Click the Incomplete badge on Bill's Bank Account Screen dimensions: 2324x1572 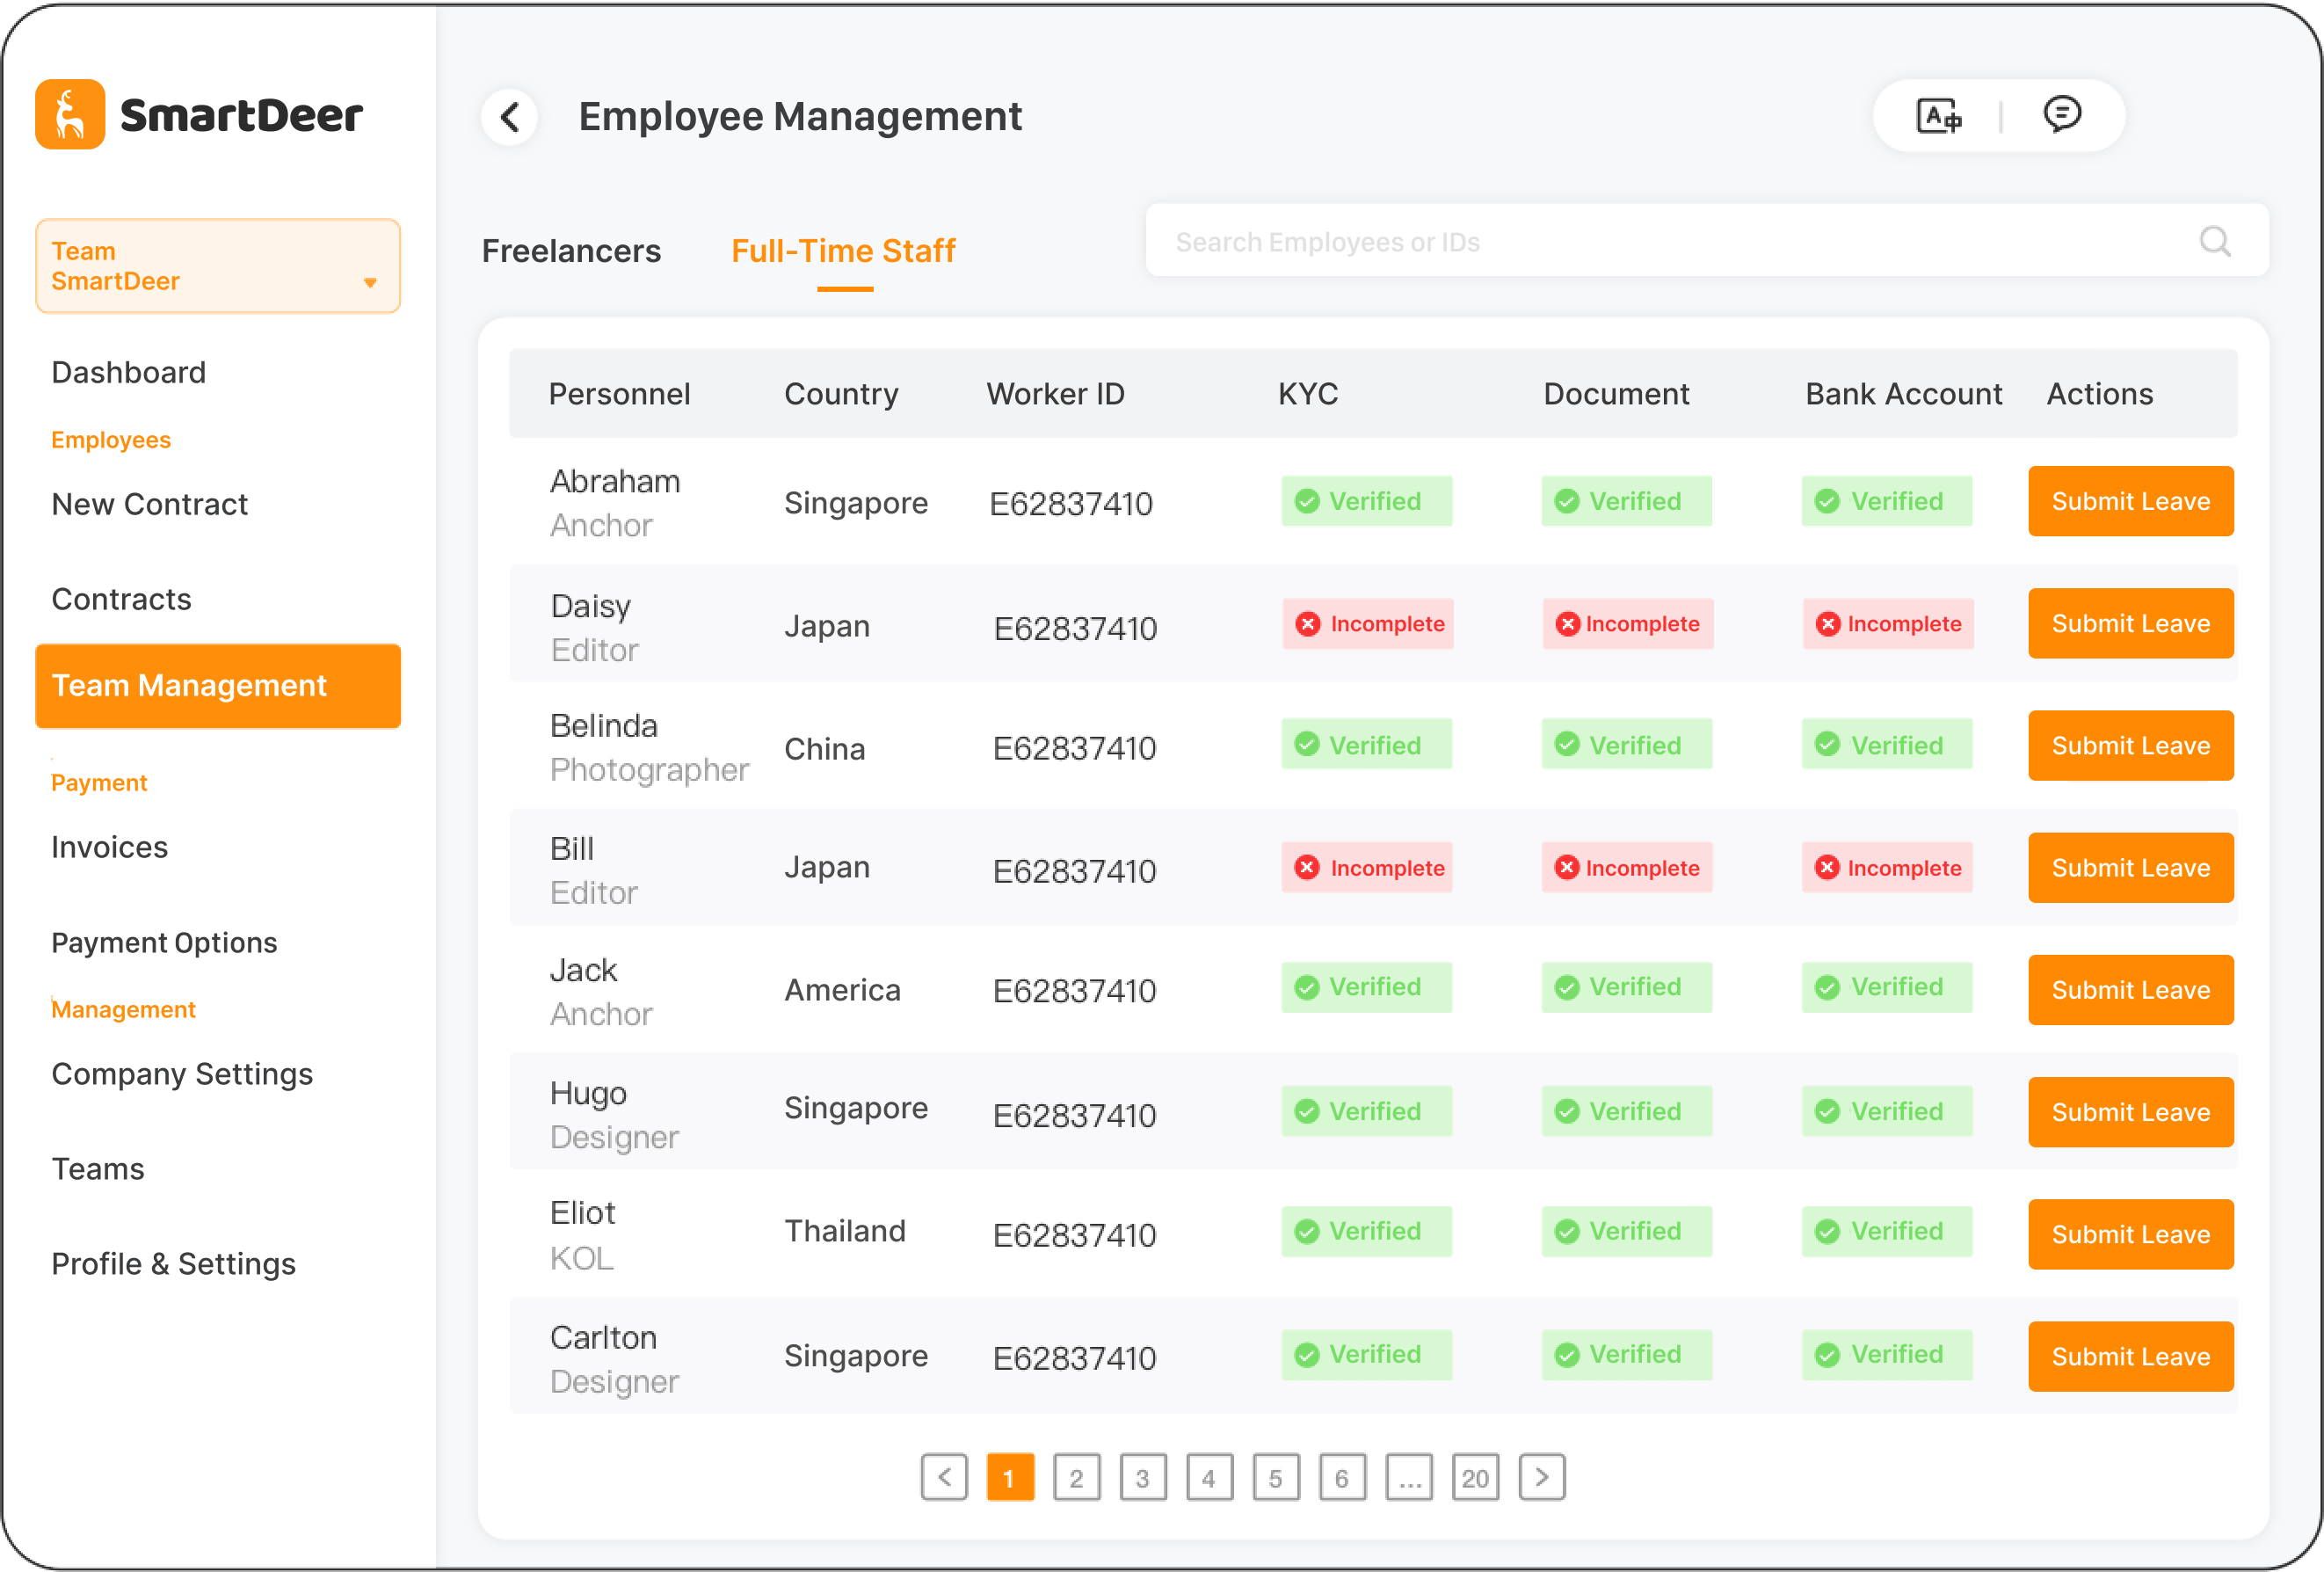pyautogui.click(x=1888, y=867)
